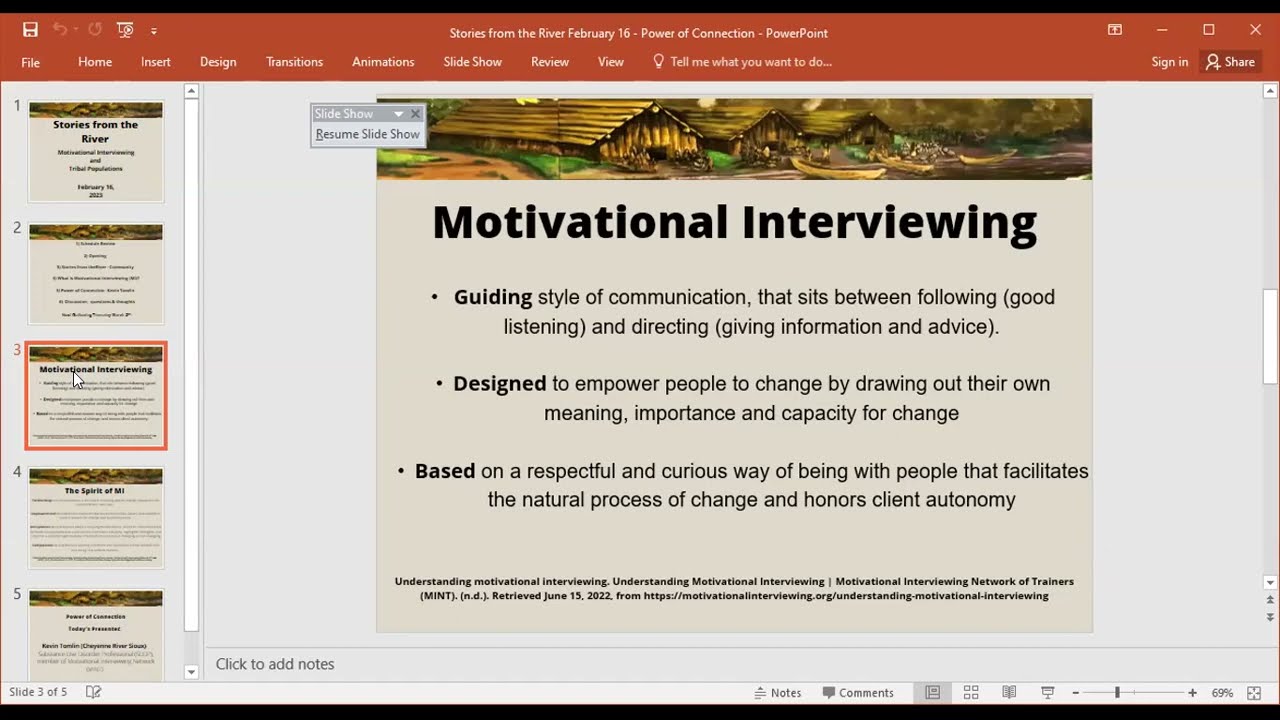Switch to Slide Sorter view icon

[971, 692]
